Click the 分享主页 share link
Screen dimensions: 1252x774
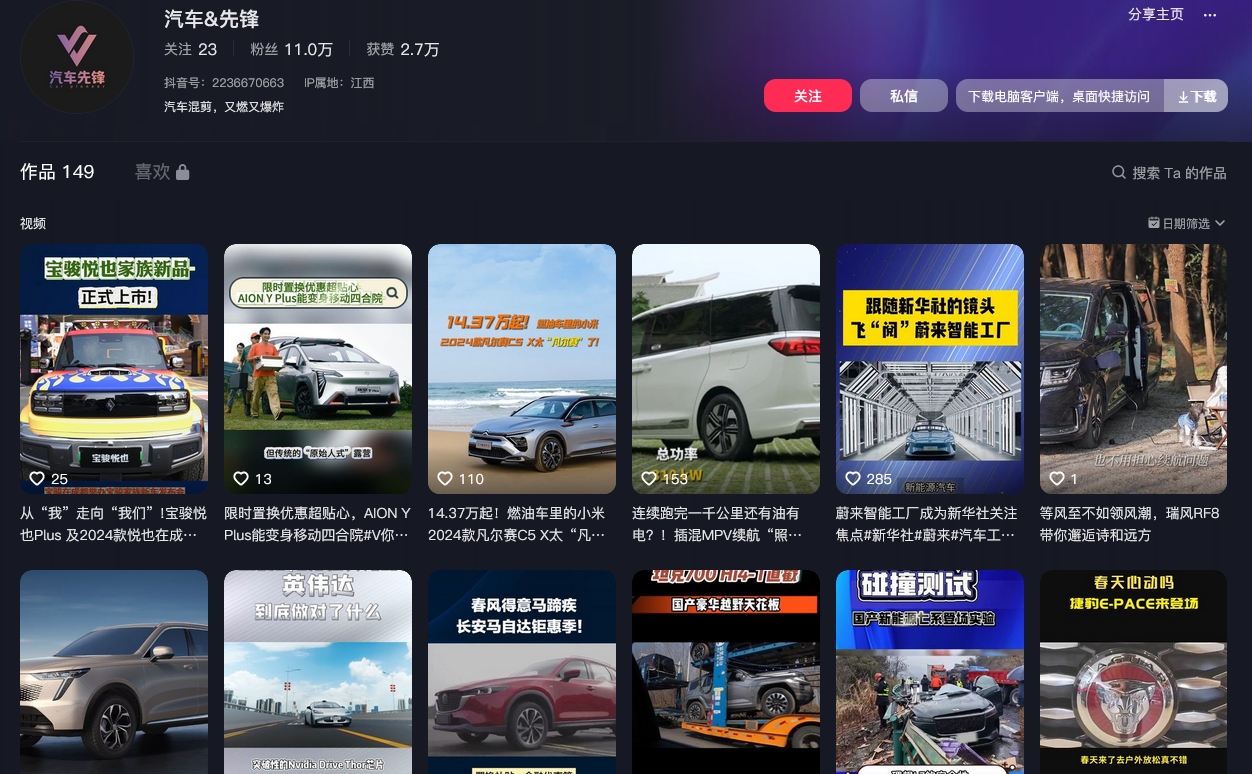click(x=1156, y=15)
